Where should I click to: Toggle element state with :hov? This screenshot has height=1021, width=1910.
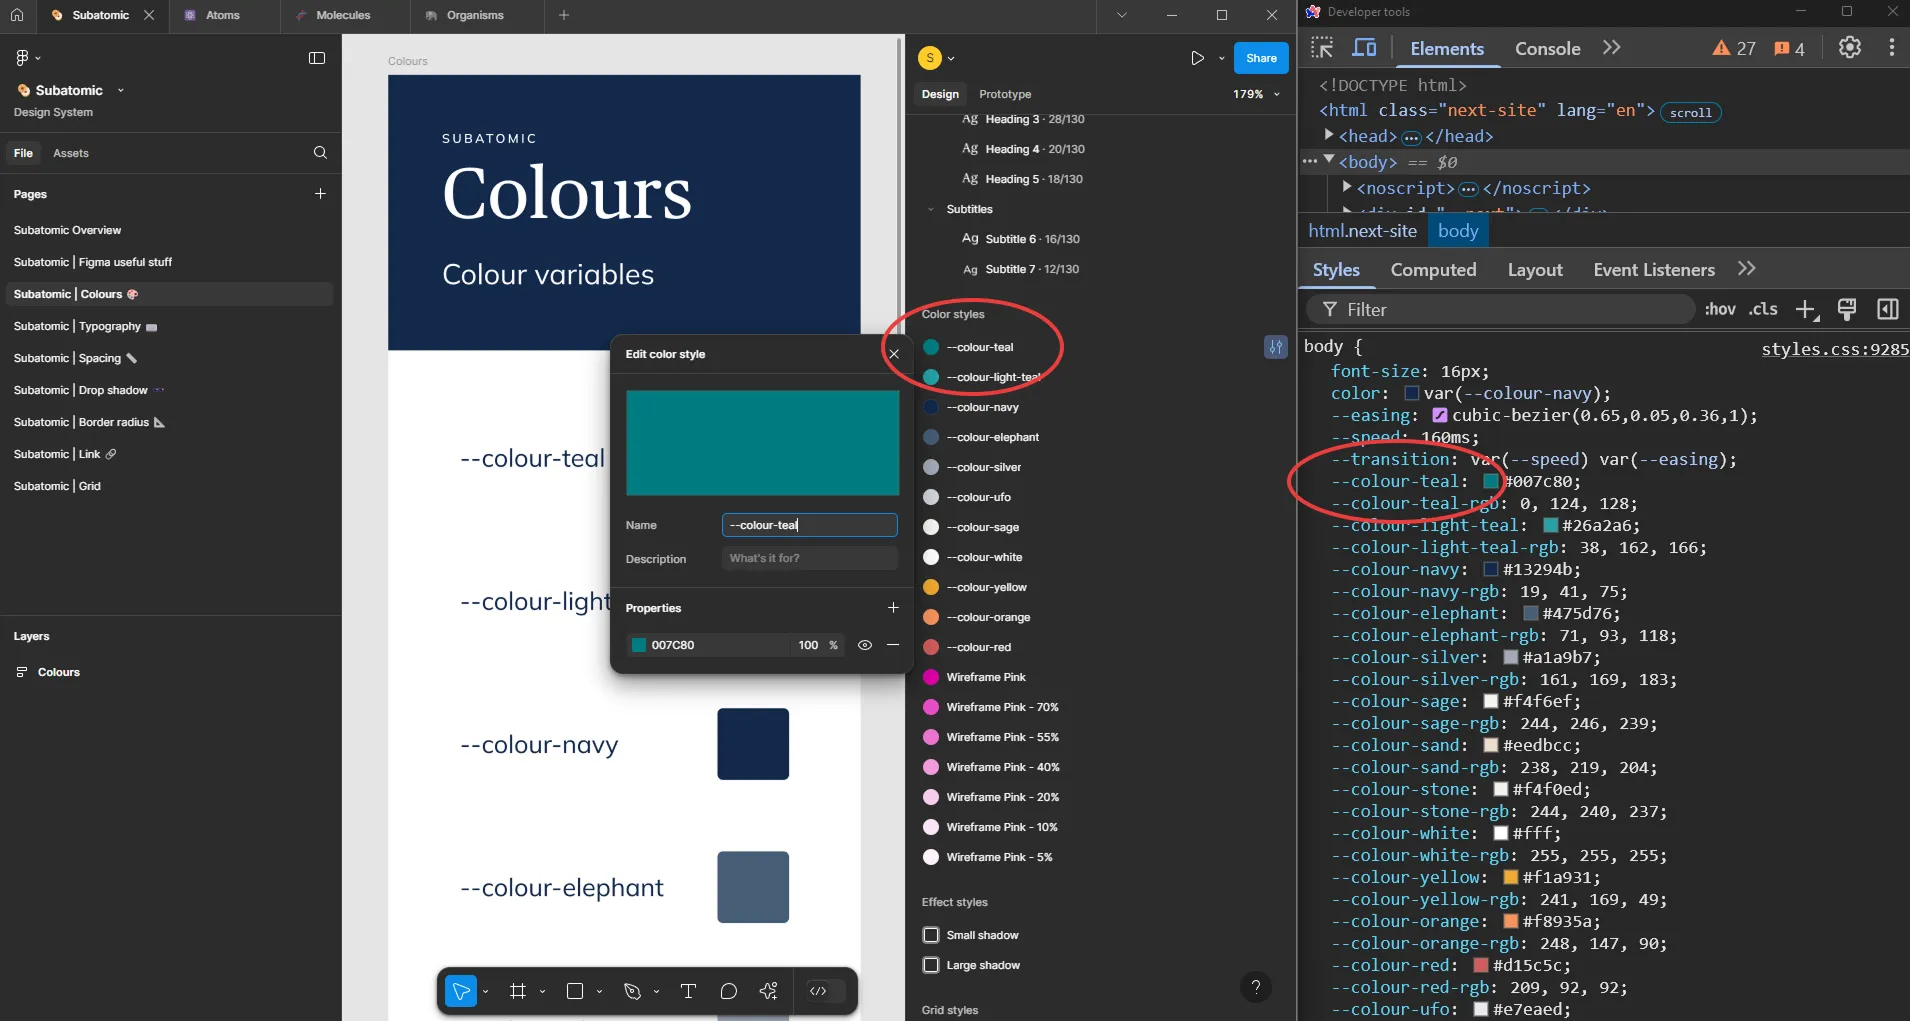click(x=1720, y=310)
